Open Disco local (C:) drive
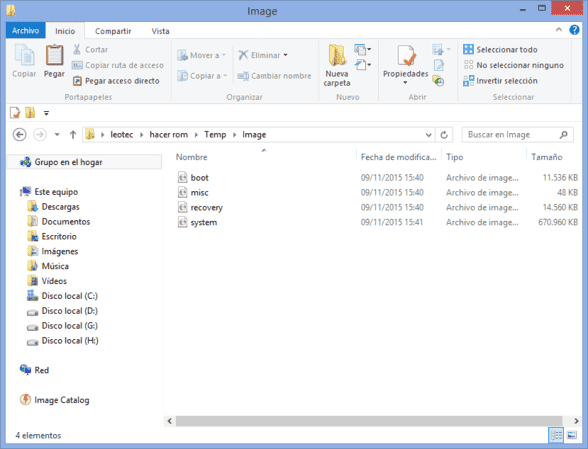 pos(62,296)
